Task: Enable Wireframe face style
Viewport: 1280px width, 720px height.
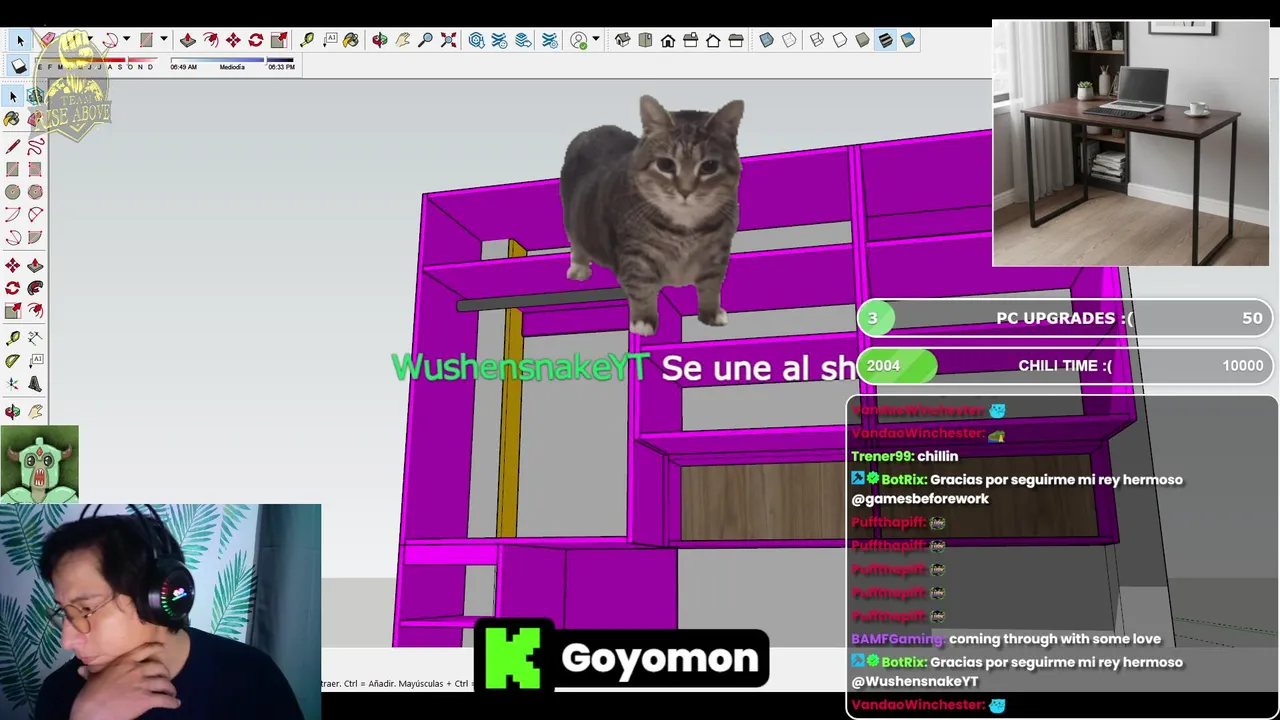Action: (x=817, y=40)
